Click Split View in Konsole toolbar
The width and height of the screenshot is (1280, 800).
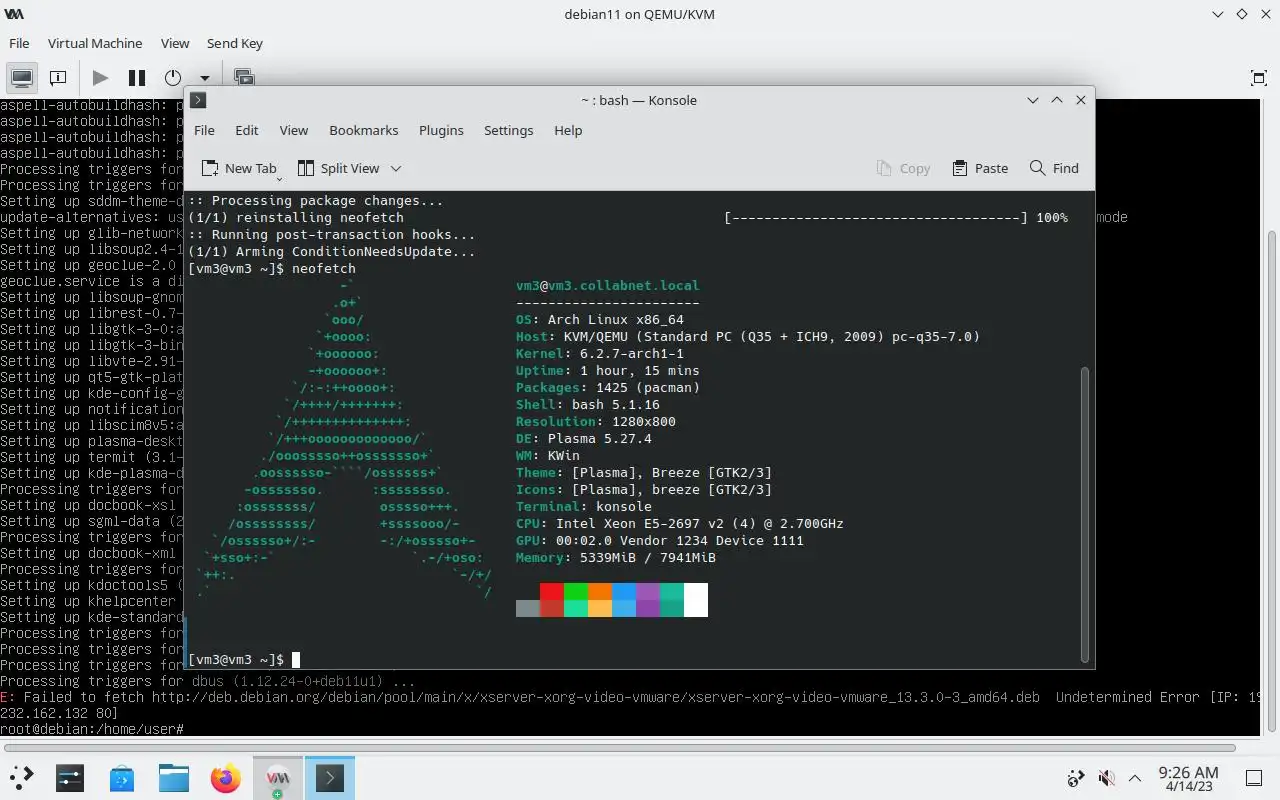coord(338,168)
